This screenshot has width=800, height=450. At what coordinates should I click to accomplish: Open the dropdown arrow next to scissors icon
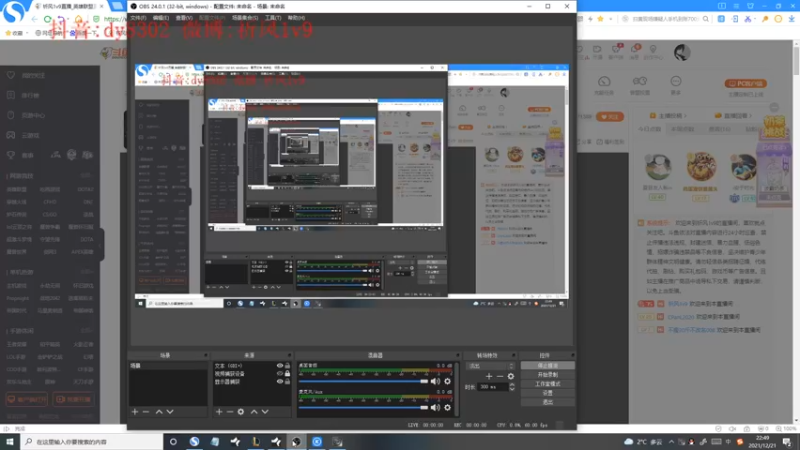coord(756,19)
